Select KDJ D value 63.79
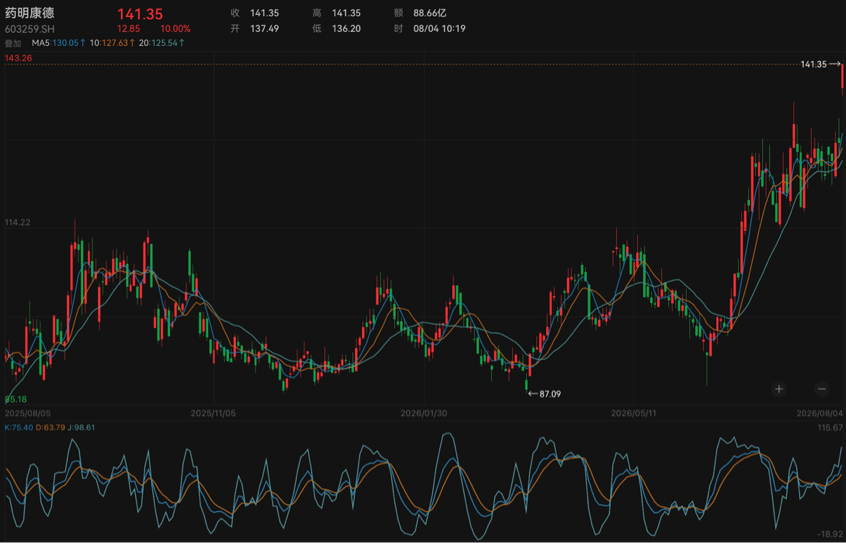This screenshot has height=543, width=846. pos(53,427)
